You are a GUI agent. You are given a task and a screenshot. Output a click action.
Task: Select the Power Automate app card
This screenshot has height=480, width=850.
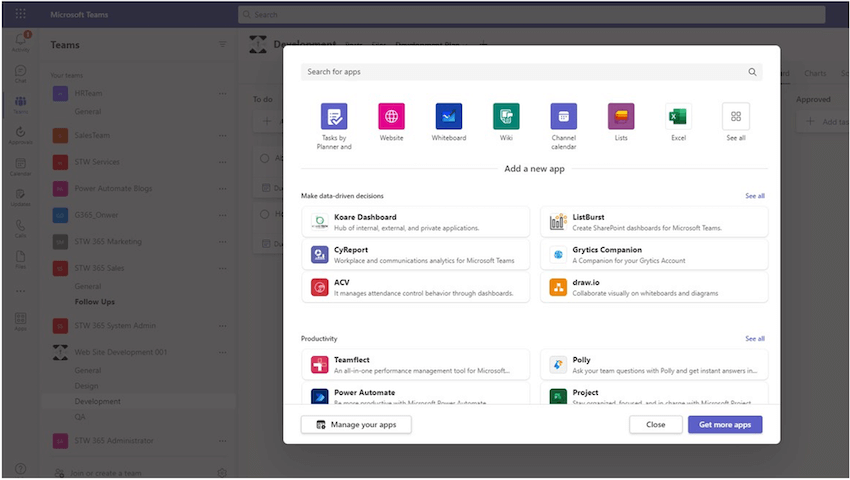pos(416,394)
